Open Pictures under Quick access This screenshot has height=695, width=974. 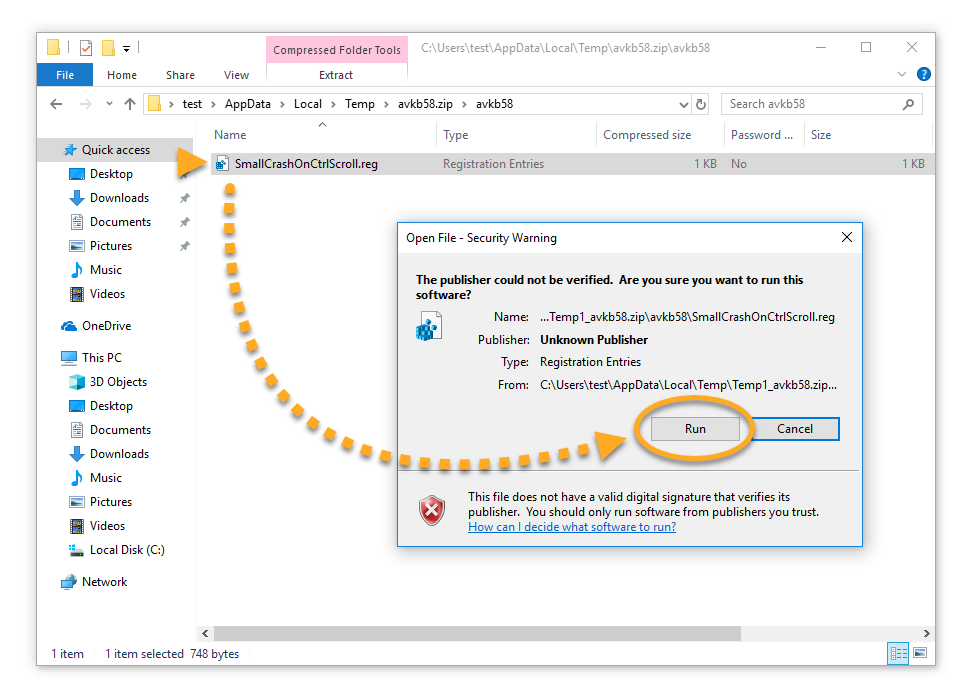click(111, 246)
